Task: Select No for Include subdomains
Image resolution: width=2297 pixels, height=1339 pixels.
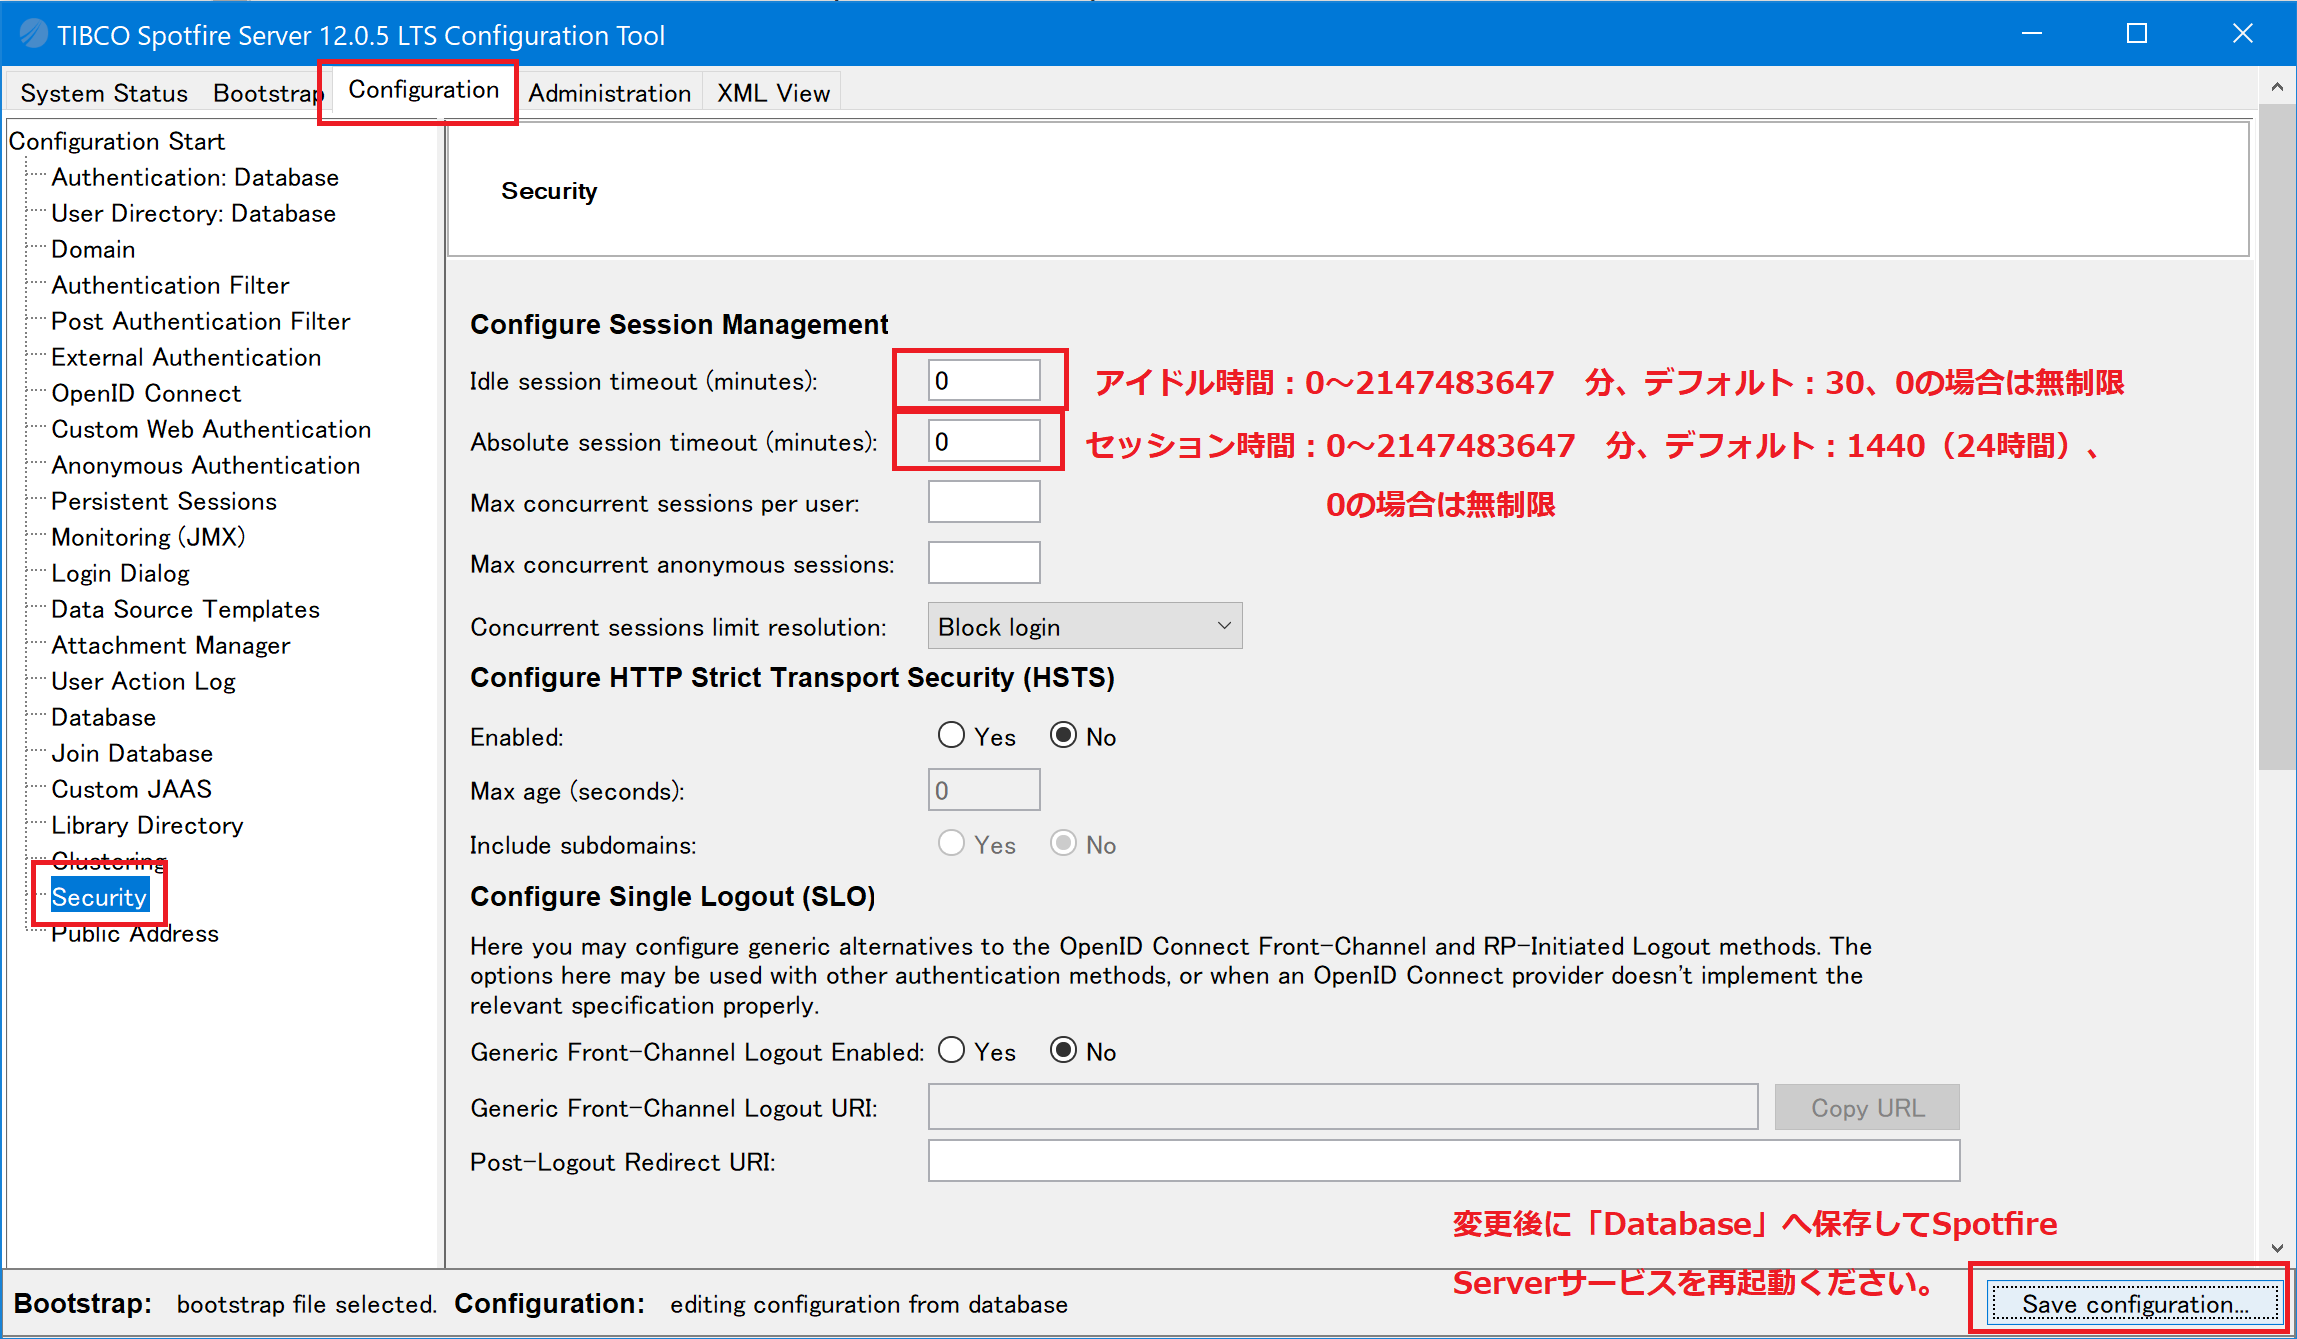Action: pos(1063,844)
